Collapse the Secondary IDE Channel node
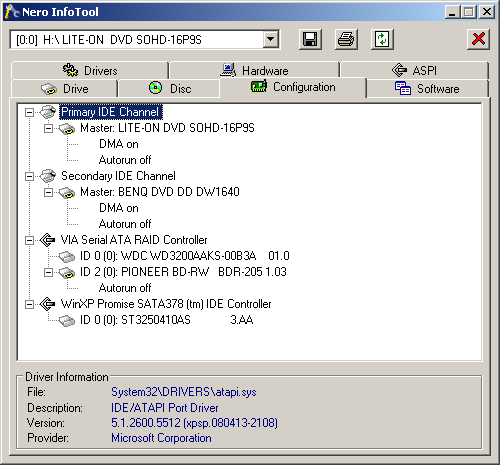Viewport: 500px width, 465px height. [29, 176]
